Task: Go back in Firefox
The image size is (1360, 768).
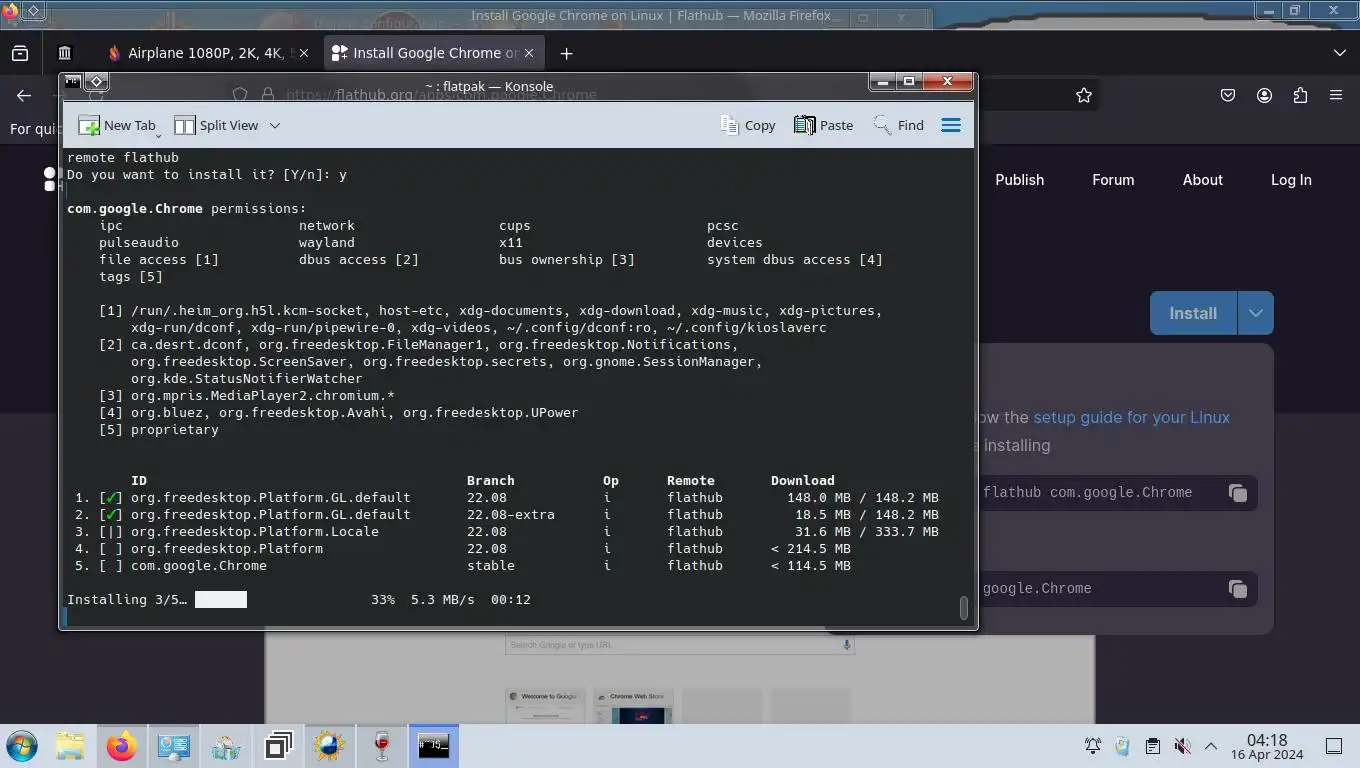Action: click(x=24, y=95)
